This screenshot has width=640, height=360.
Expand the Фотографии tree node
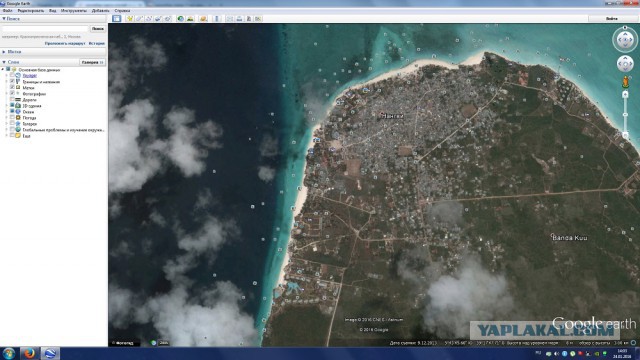[x=7, y=93]
